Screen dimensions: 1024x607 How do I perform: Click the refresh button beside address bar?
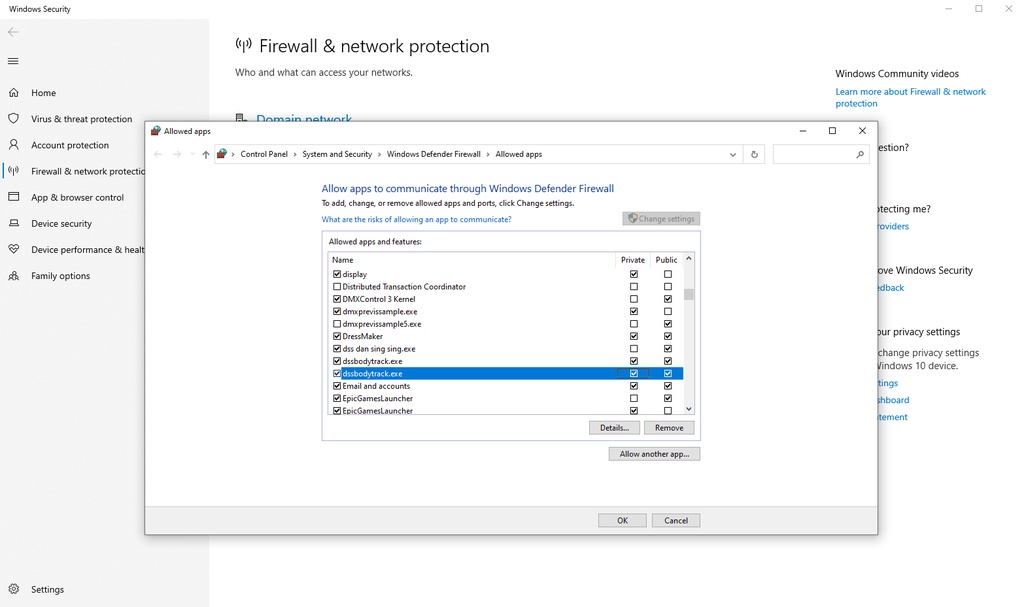[x=755, y=154]
